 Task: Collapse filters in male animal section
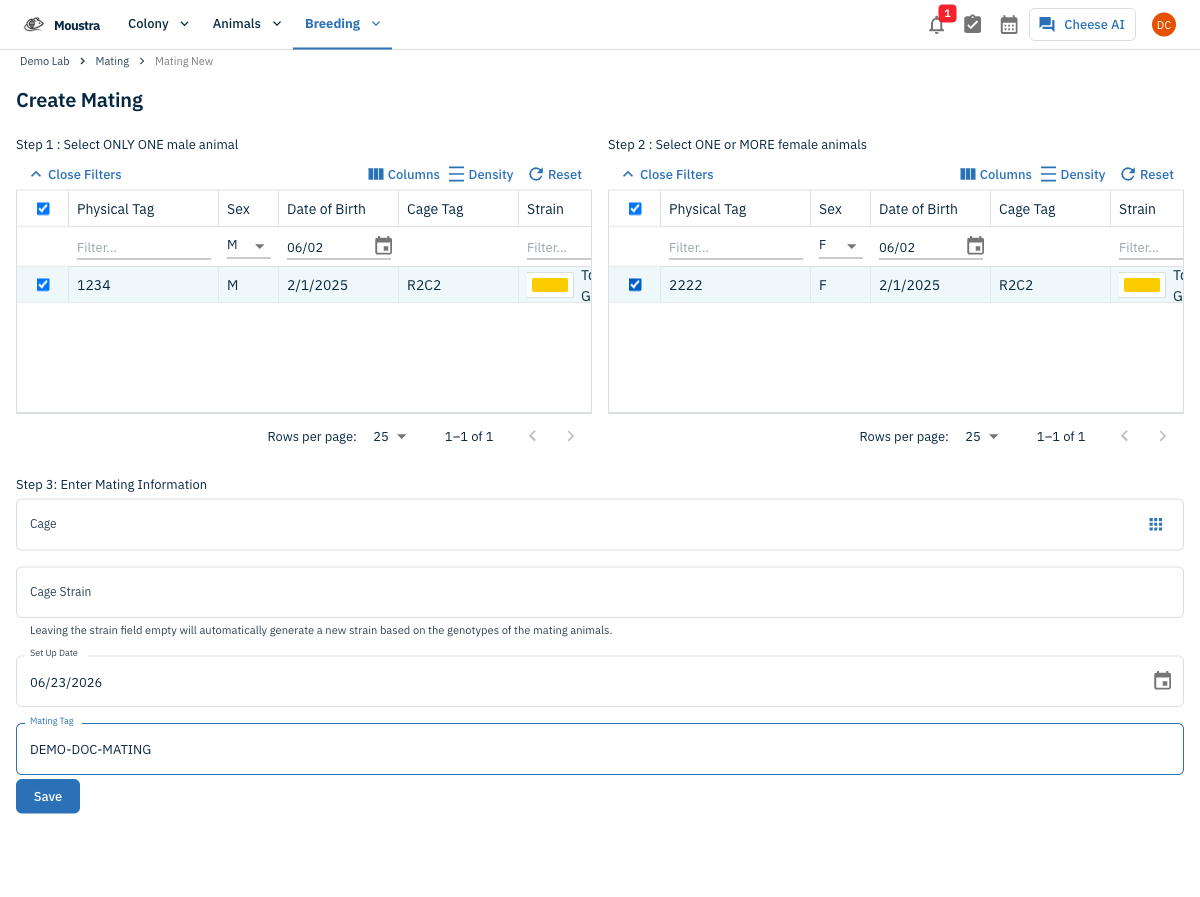click(x=75, y=175)
